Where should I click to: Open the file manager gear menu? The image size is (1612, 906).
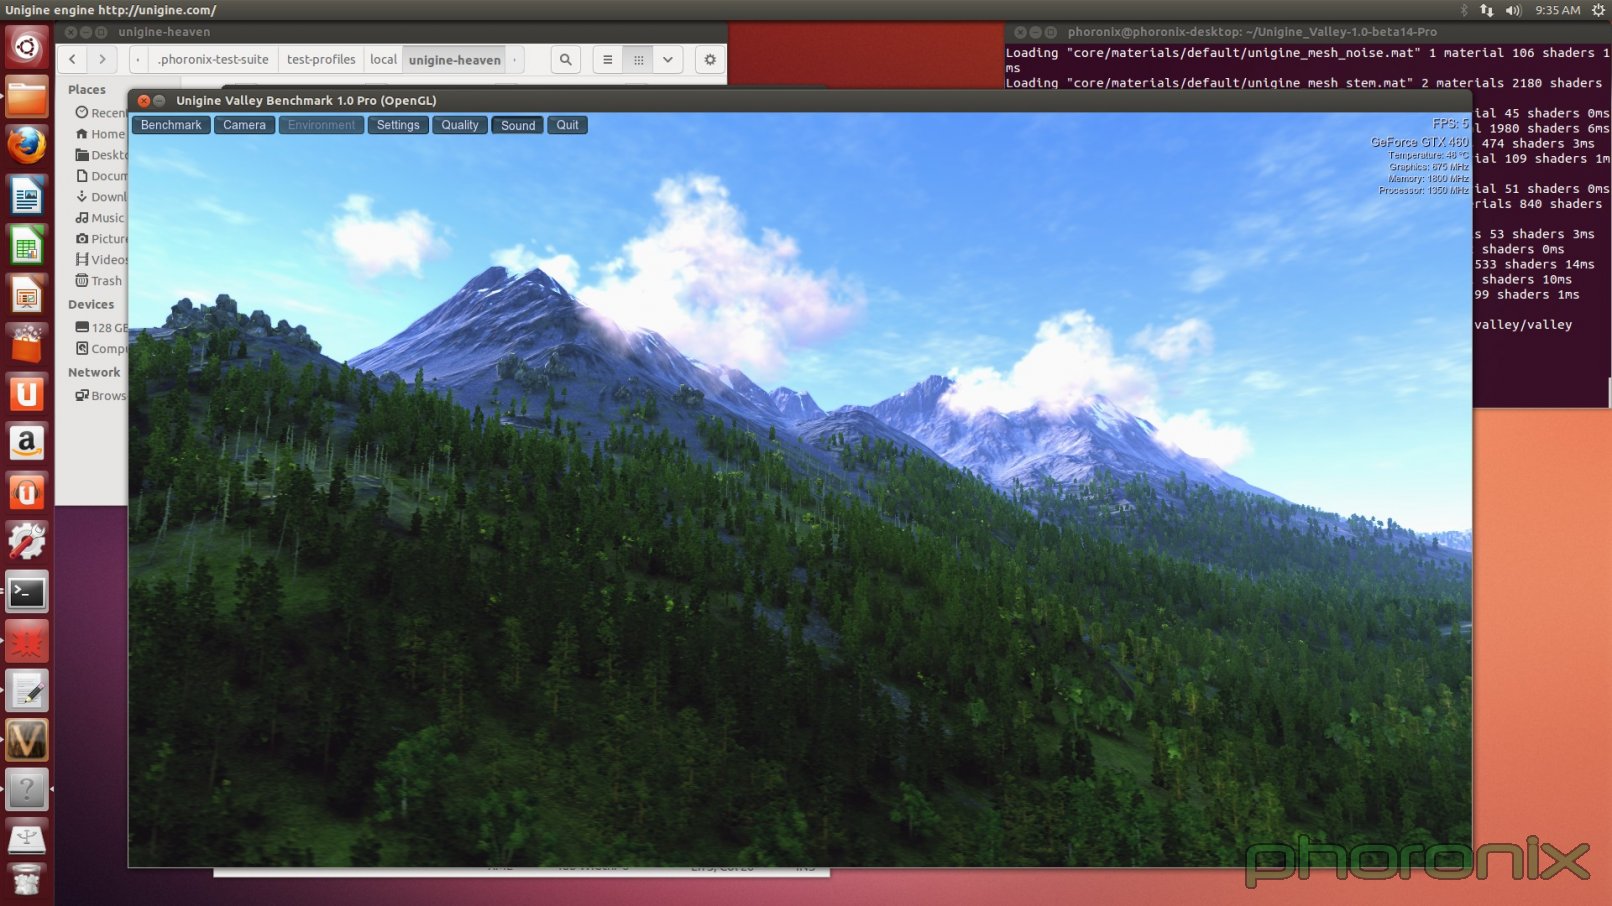pyautogui.click(x=710, y=60)
